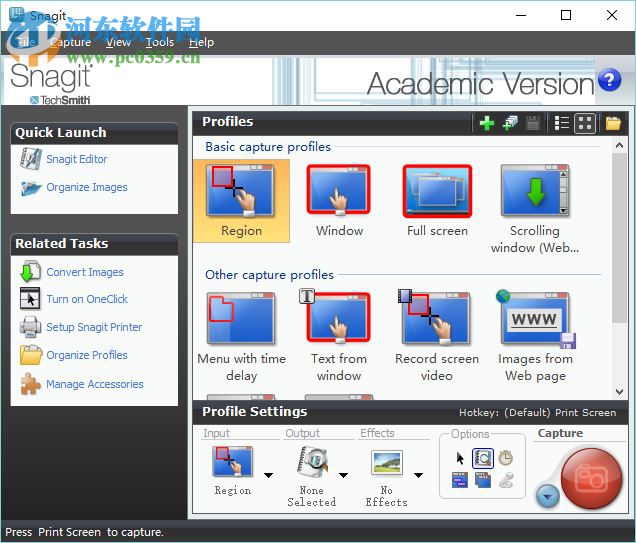
Task: Click the profiles list scroll up arrow
Action: coord(619,145)
